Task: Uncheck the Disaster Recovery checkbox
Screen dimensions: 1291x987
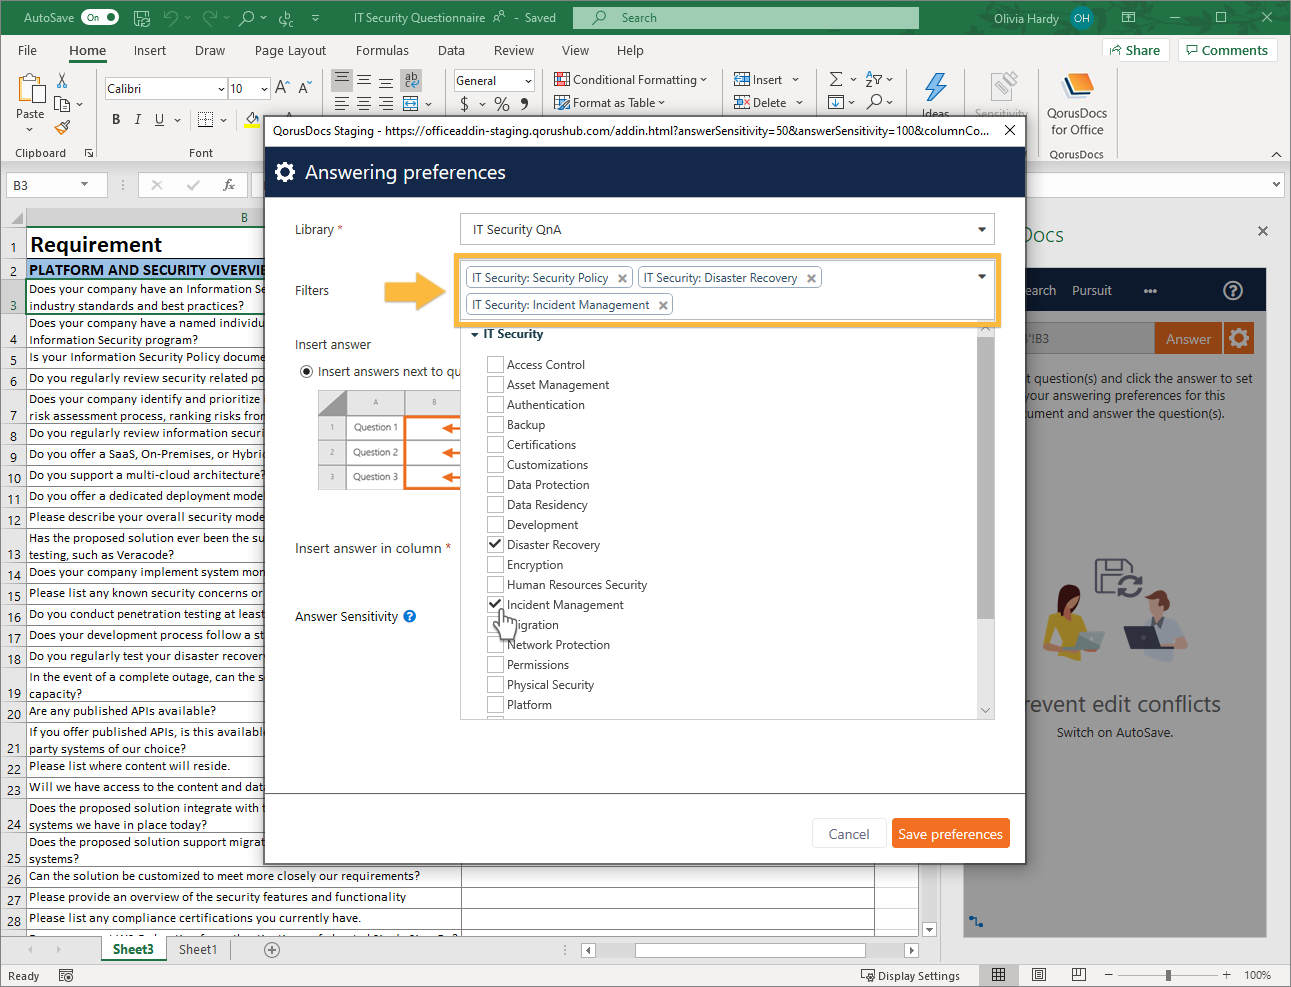Action: pyautogui.click(x=495, y=544)
